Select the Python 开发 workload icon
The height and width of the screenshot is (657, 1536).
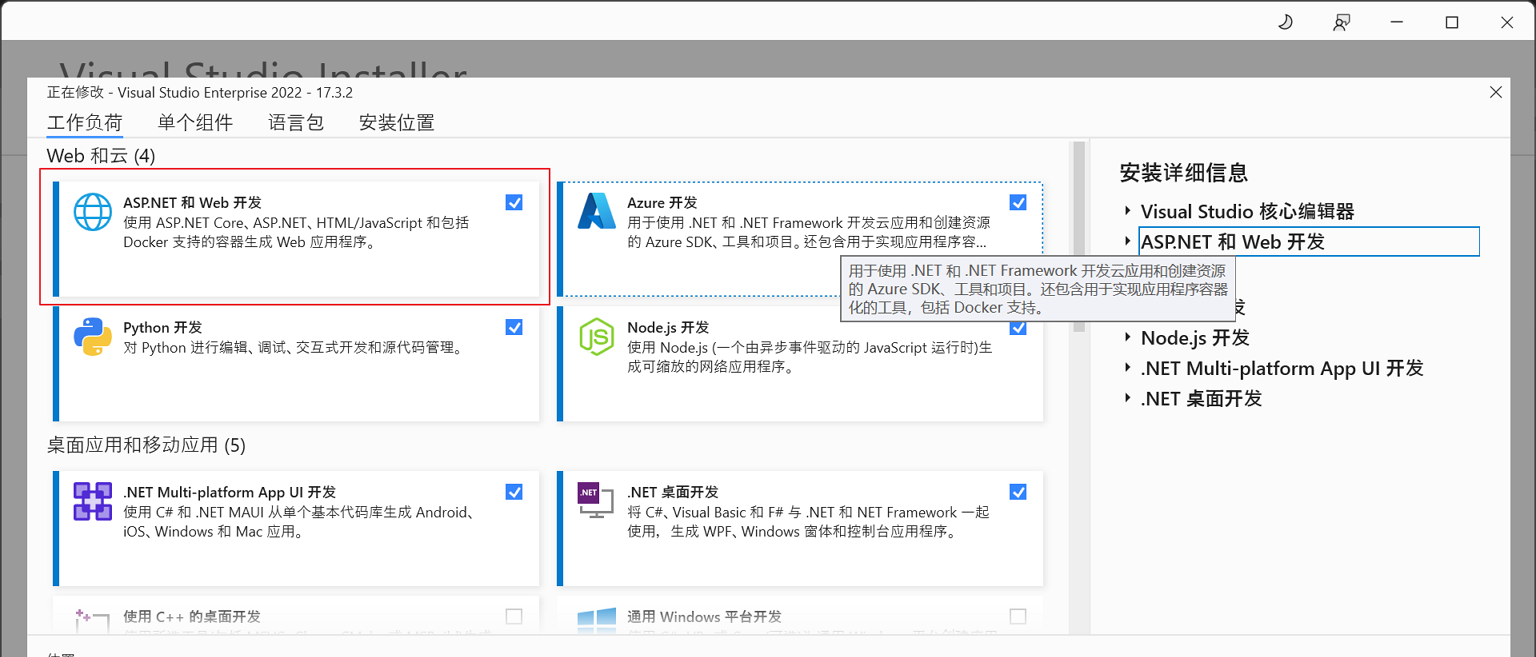point(92,337)
